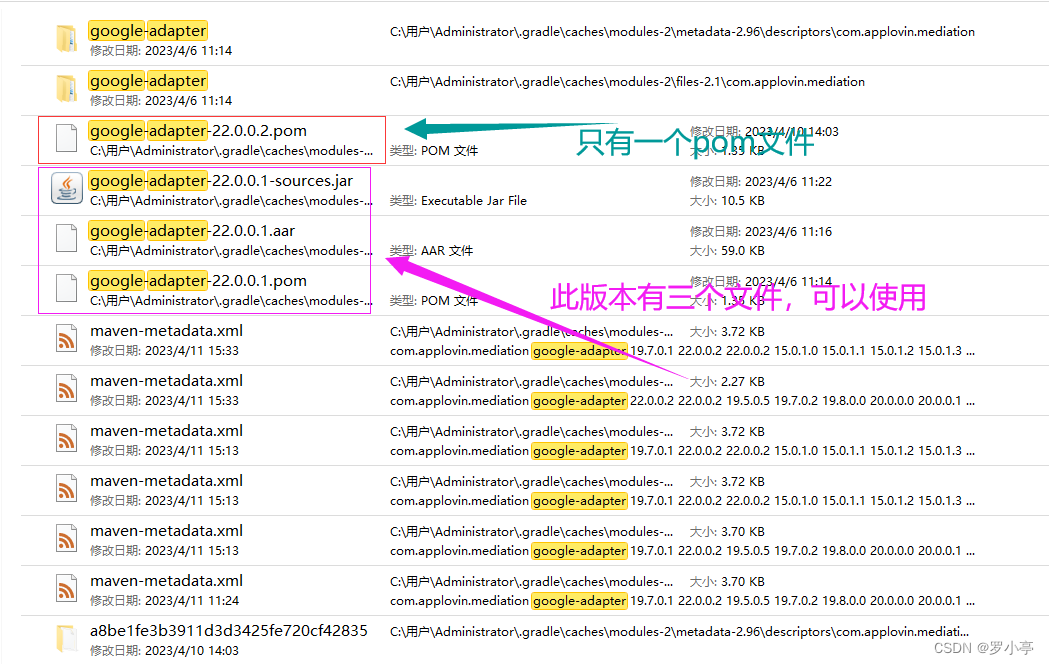Click the XML icon of maven-metadata.xml dated 15:33 sized 3.72 KB

pos(66,338)
